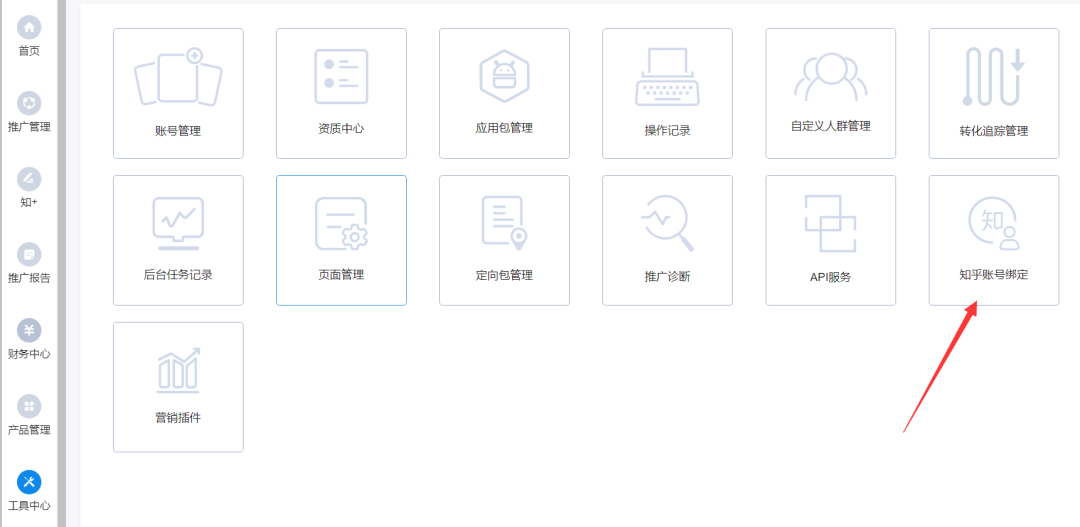The height and width of the screenshot is (527, 1080).
Task: Click the 资质中心 card label
Action: tap(341, 129)
